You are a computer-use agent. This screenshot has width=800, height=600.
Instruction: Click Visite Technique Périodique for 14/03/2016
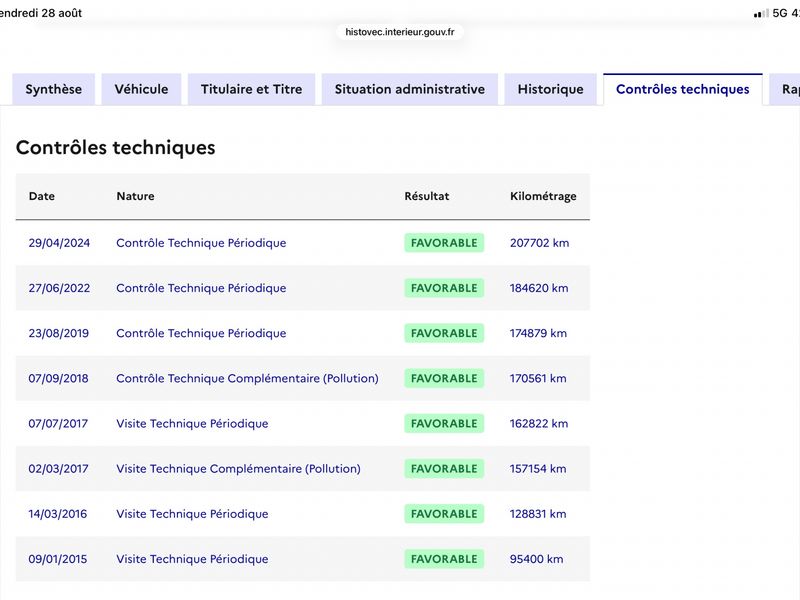[x=192, y=514]
